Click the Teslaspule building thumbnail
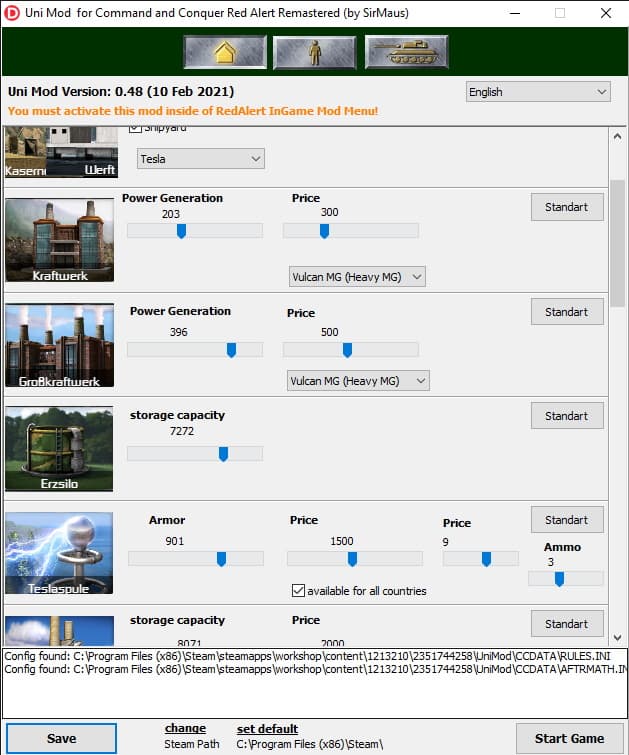Image resolution: width=629 pixels, height=755 pixels. coord(59,553)
